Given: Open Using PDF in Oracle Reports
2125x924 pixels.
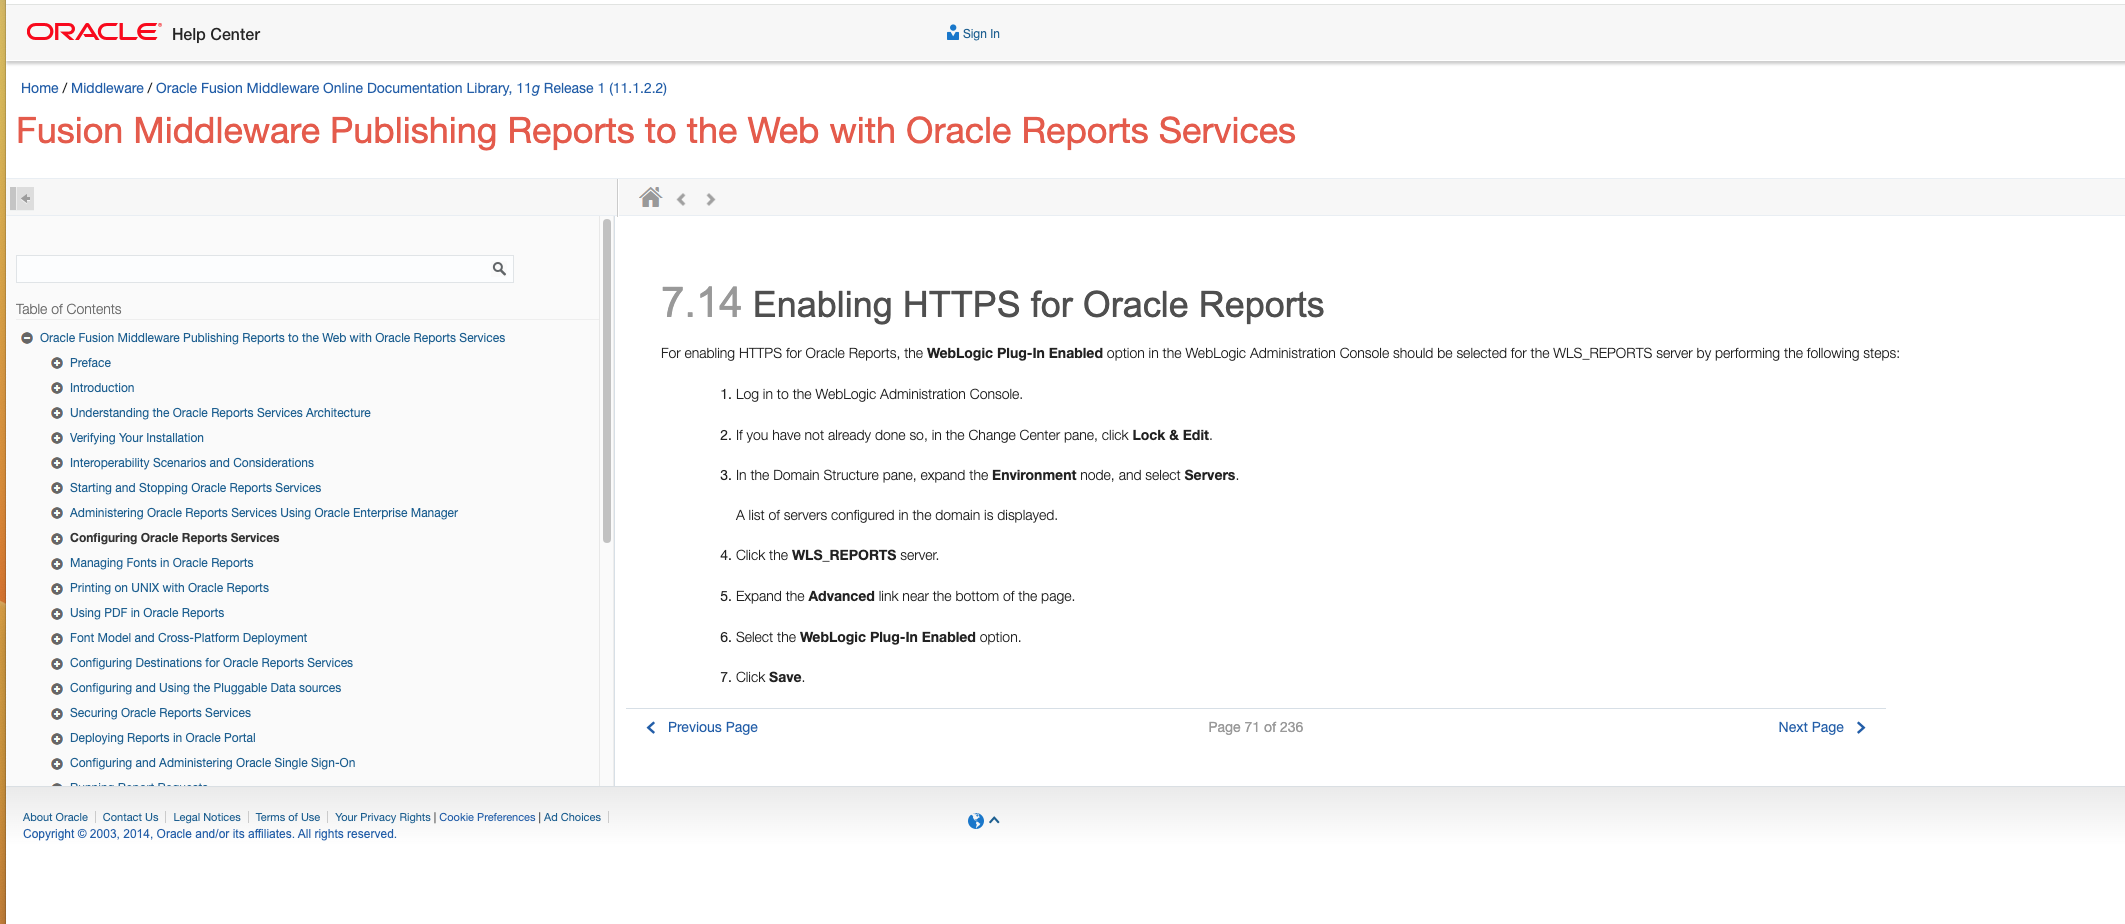Looking at the screenshot, I should (147, 613).
